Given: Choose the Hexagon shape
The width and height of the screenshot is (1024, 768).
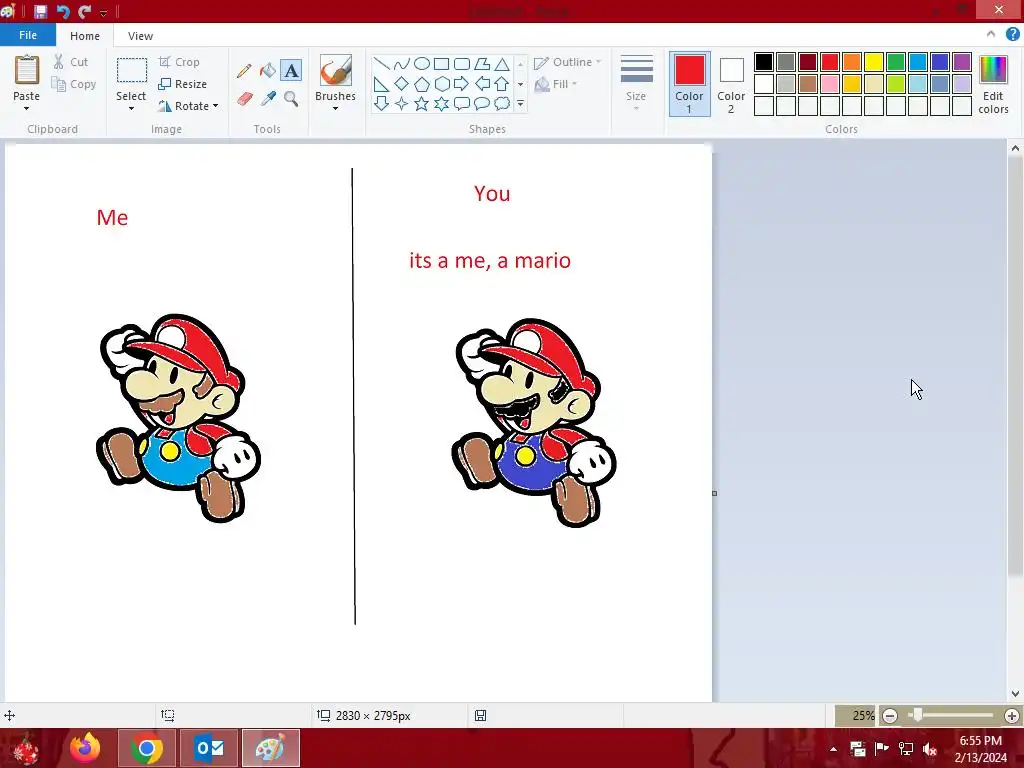Looking at the screenshot, I should [441, 84].
